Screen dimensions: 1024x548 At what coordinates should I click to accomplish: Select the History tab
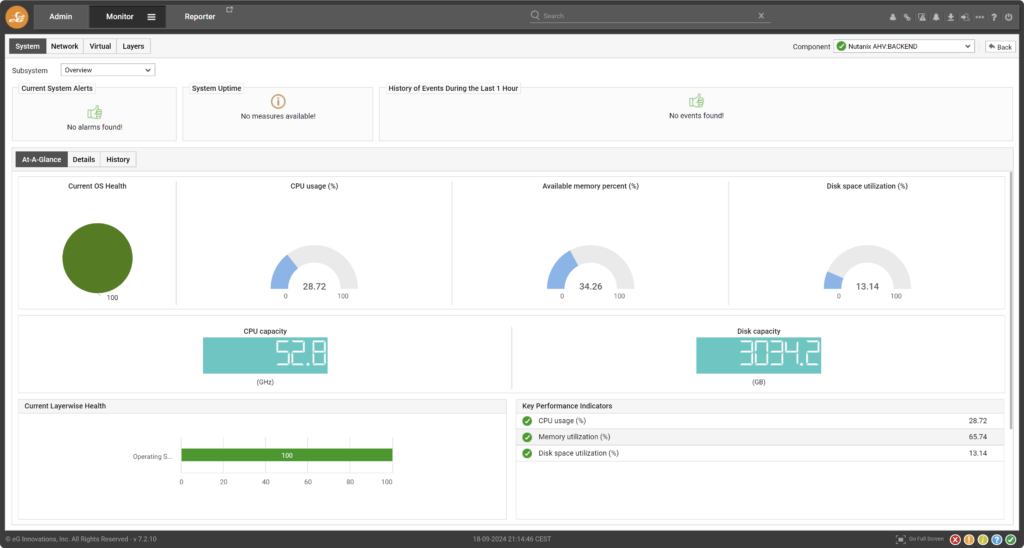(x=118, y=159)
